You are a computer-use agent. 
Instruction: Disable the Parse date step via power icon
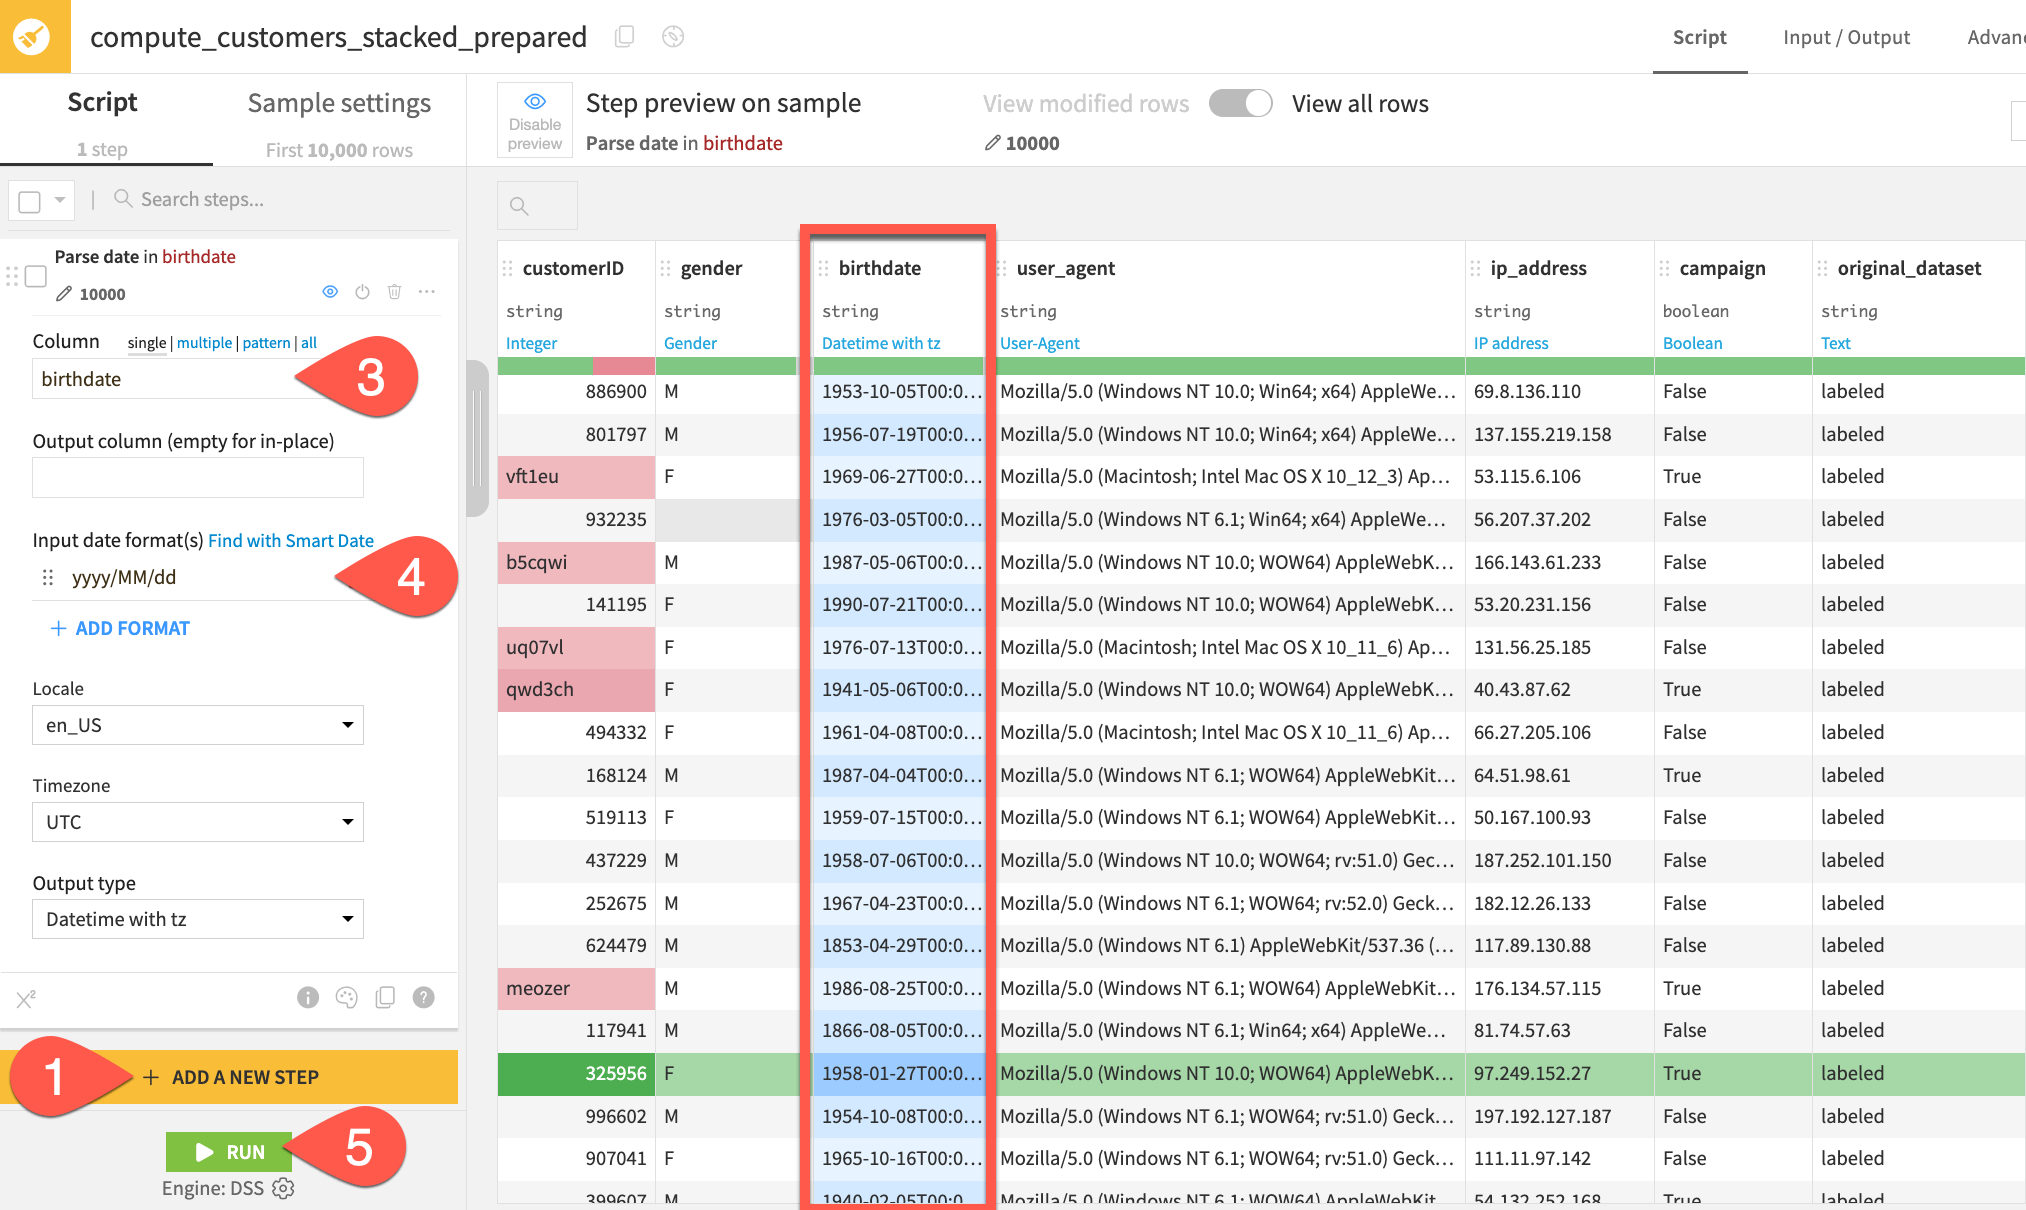[x=362, y=292]
